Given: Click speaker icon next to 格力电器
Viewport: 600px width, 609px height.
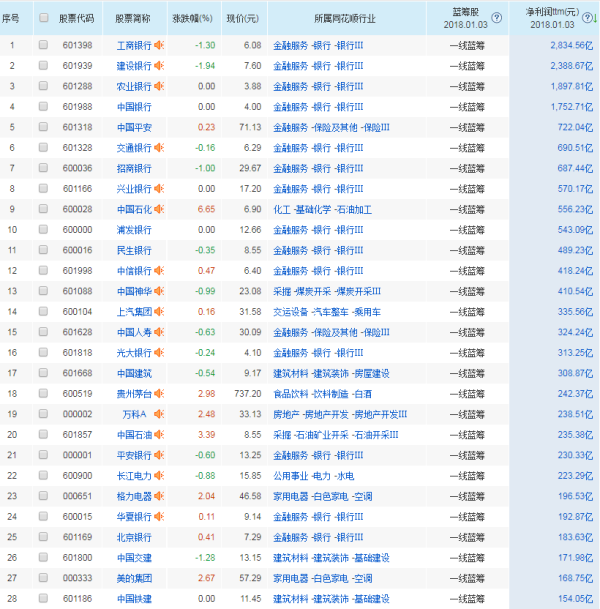Looking at the screenshot, I should coord(159,496).
